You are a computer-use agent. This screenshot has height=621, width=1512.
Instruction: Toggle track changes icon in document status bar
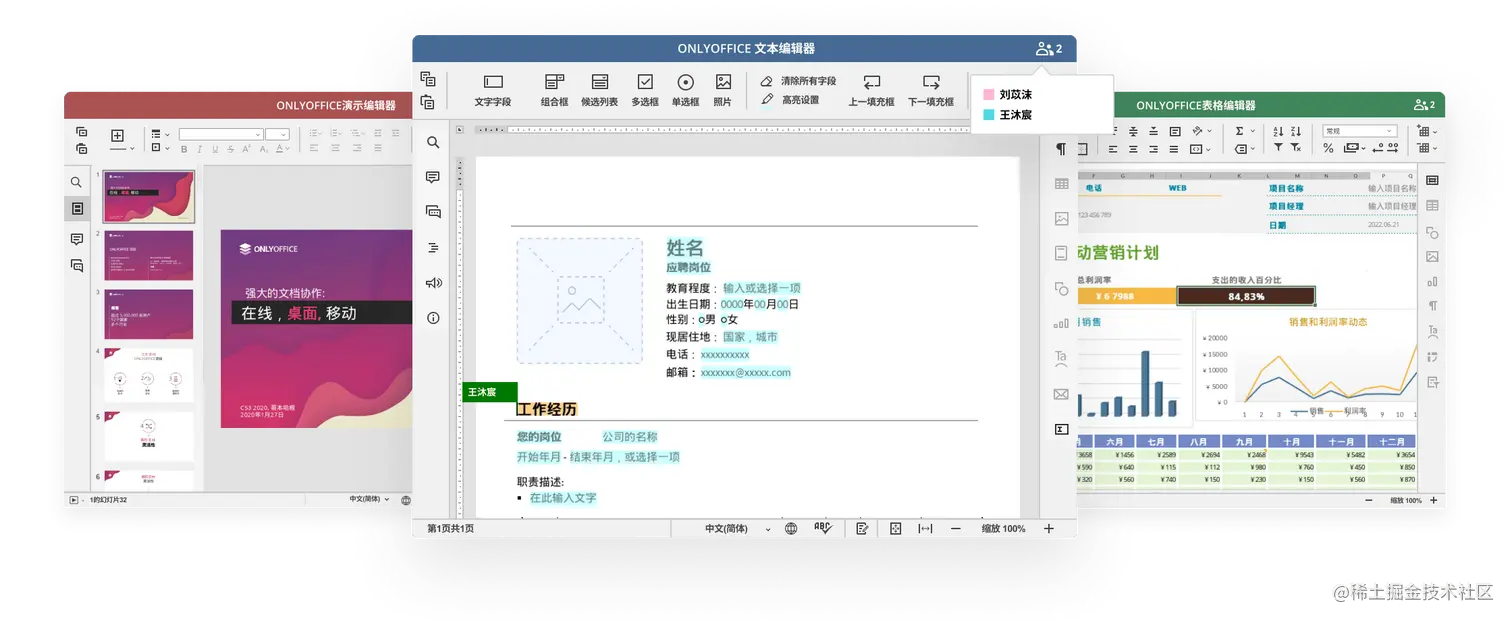[x=862, y=529]
